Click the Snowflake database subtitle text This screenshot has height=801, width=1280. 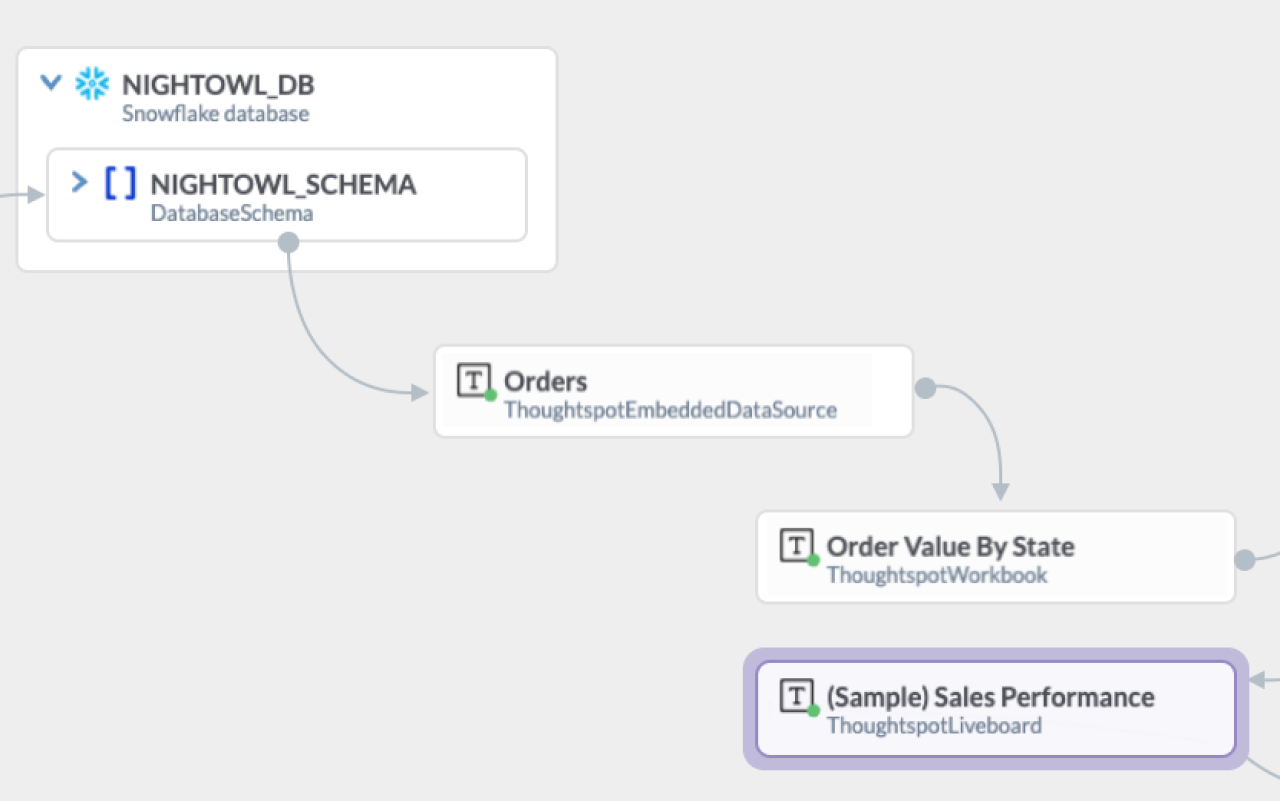[x=215, y=113]
